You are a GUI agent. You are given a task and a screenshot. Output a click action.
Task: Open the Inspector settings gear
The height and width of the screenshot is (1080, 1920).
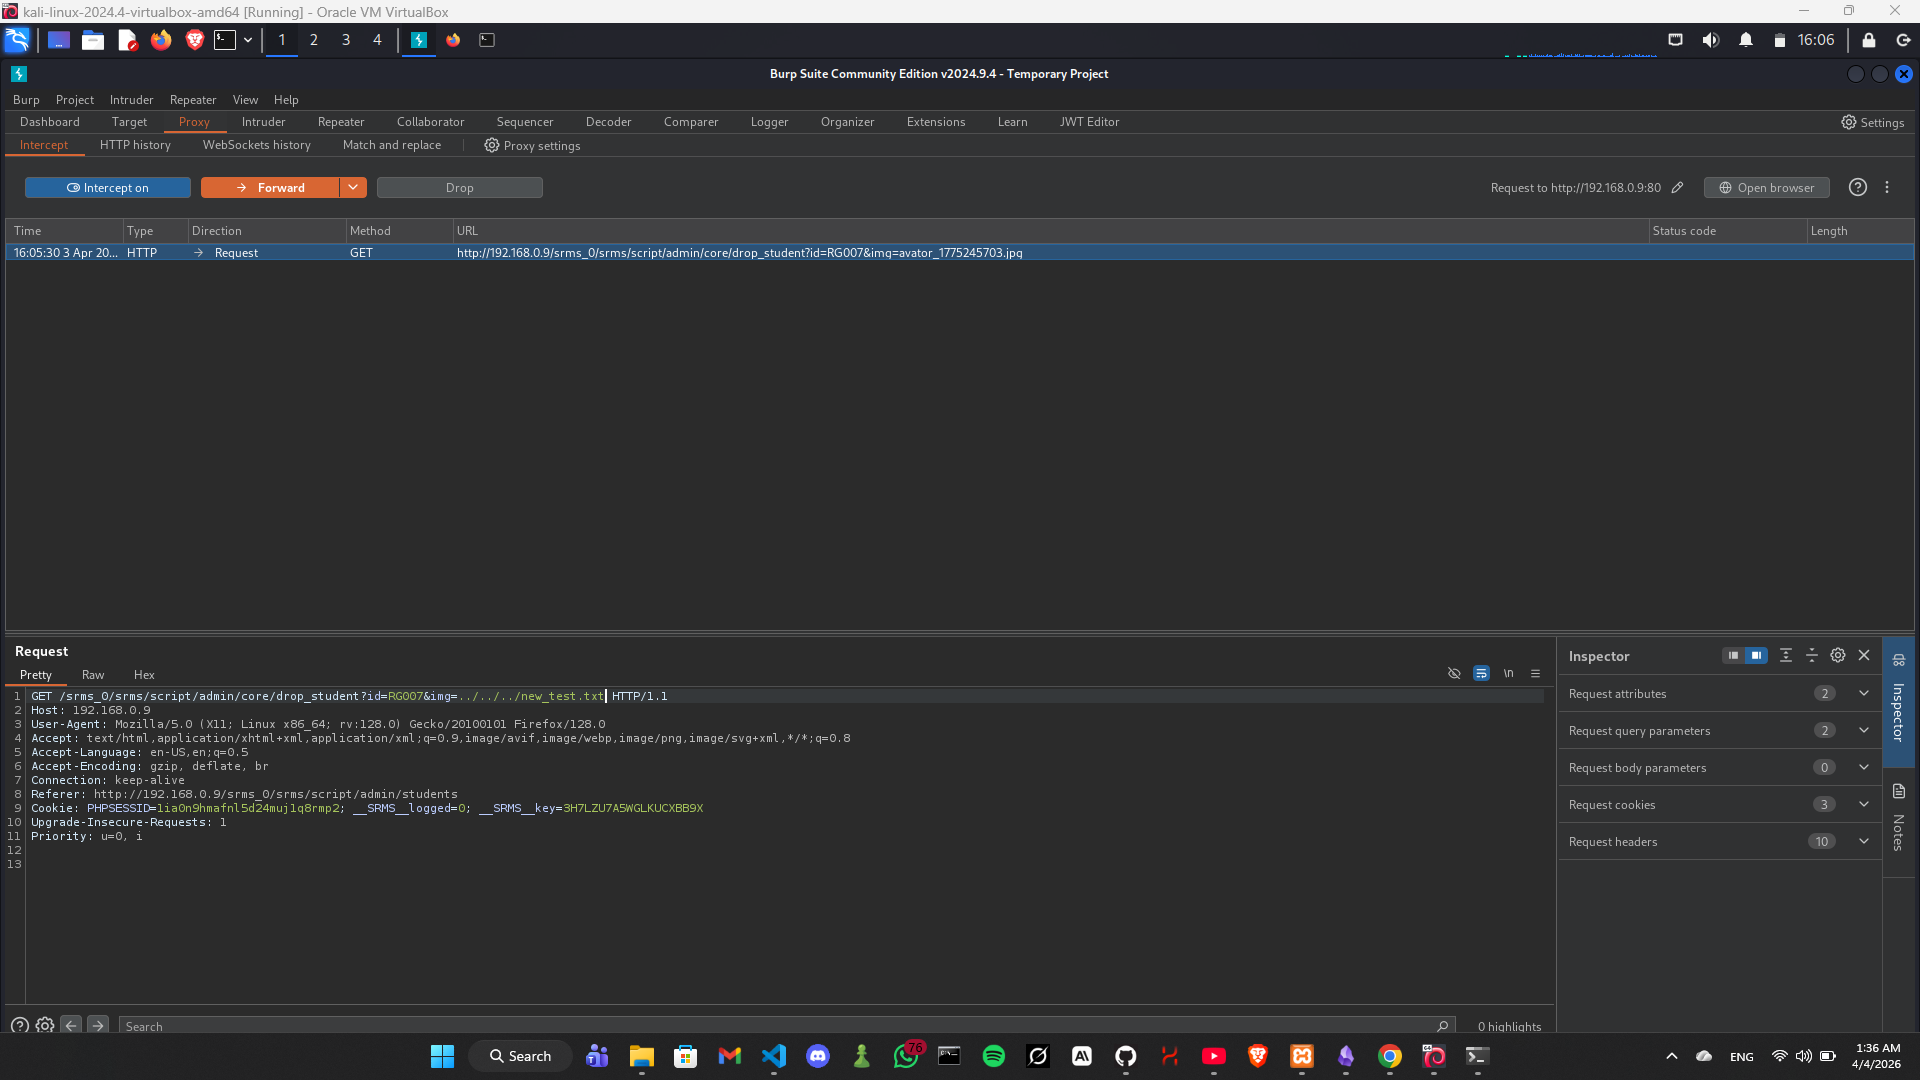coord(1837,655)
